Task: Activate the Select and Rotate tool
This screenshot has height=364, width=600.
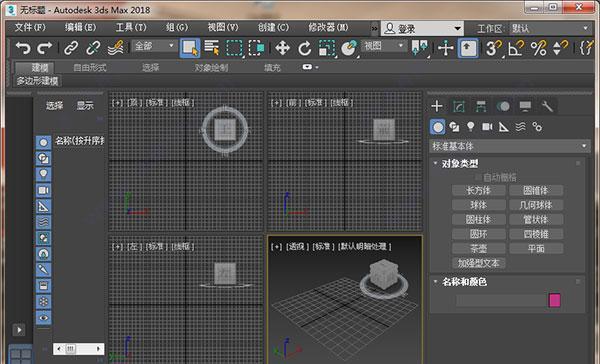Action: [x=305, y=48]
